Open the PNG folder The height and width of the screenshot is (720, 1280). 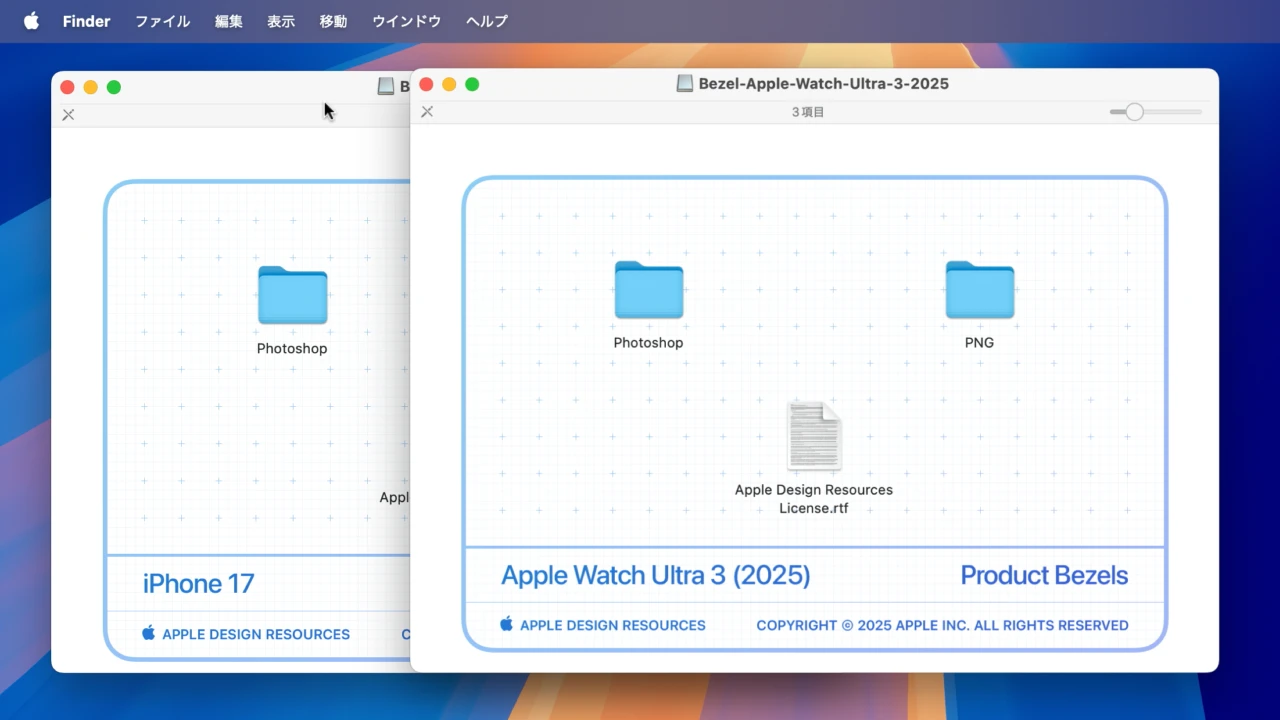point(979,291)
